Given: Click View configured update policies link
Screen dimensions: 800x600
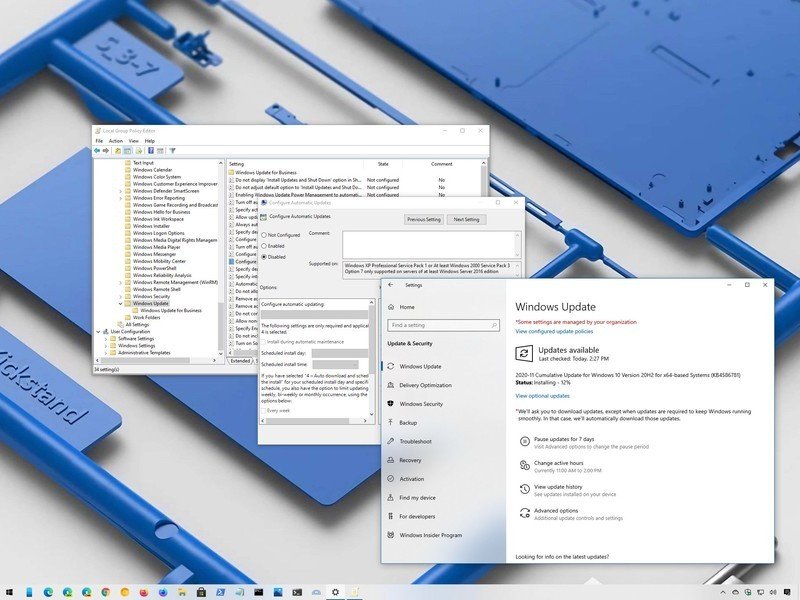Looking at the screenshot, I should click(554, 331).
